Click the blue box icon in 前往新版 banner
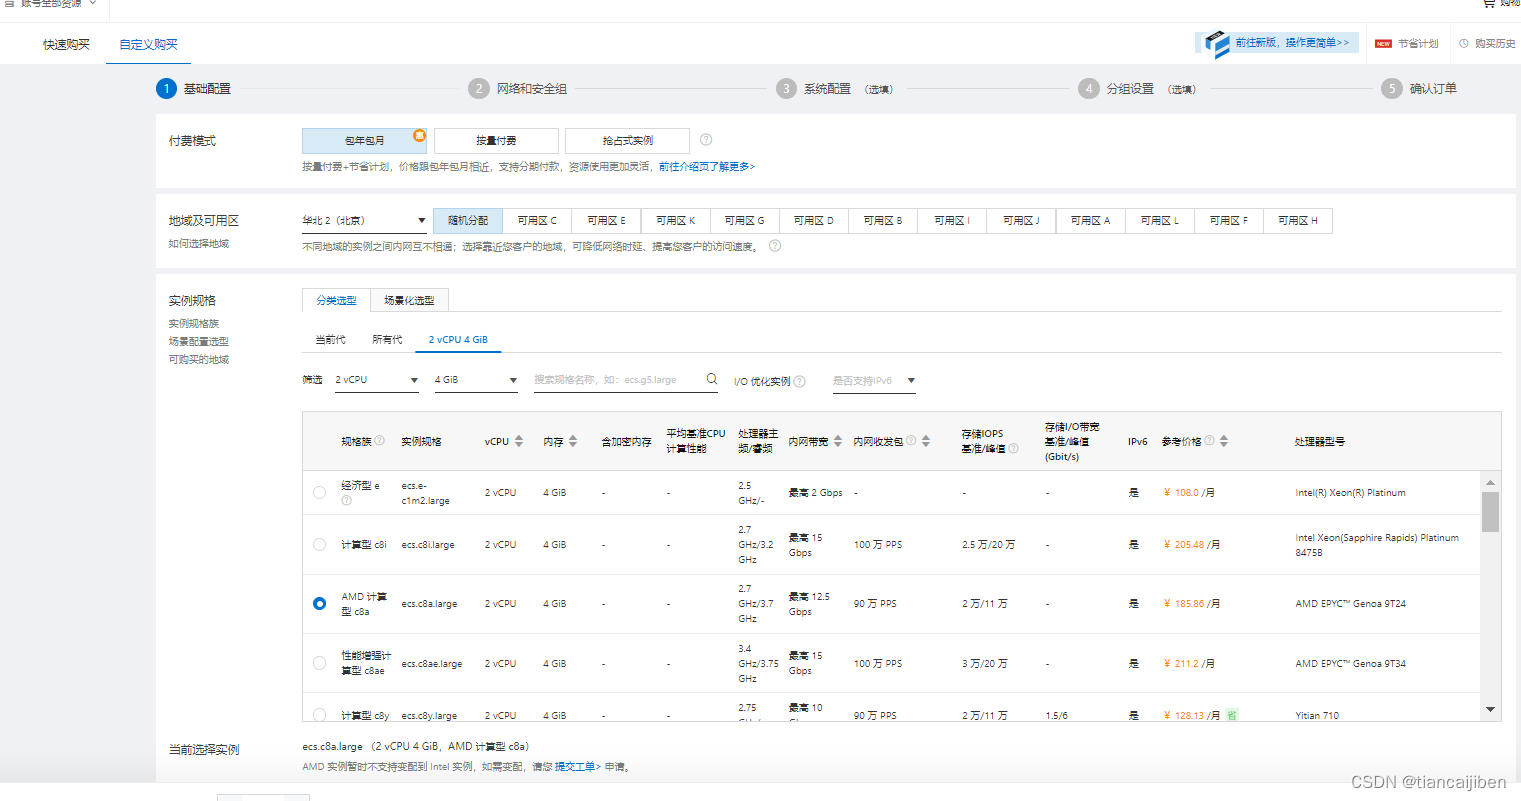The width and height of the screenshot is (1521, 801). pos(1216,44)
